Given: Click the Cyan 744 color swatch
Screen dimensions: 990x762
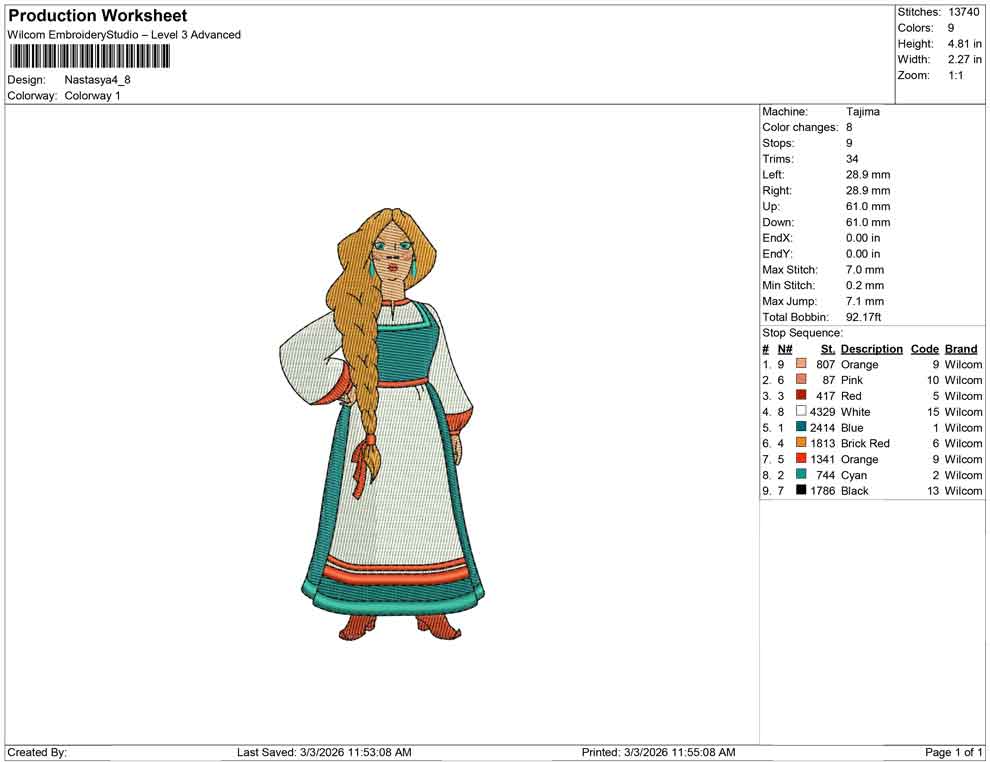Looking at the screenshot, I should [x=801, y=474].
